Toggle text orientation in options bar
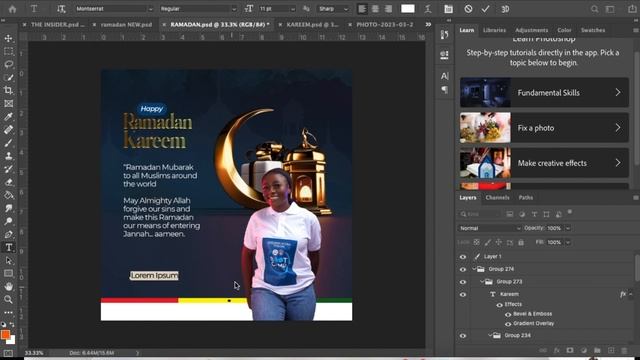 61,9
